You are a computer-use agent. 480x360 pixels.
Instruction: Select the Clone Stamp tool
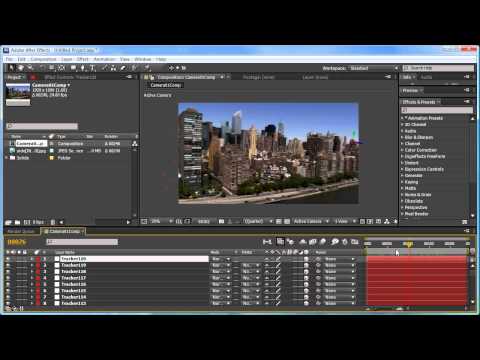click(x=114, y=68)
